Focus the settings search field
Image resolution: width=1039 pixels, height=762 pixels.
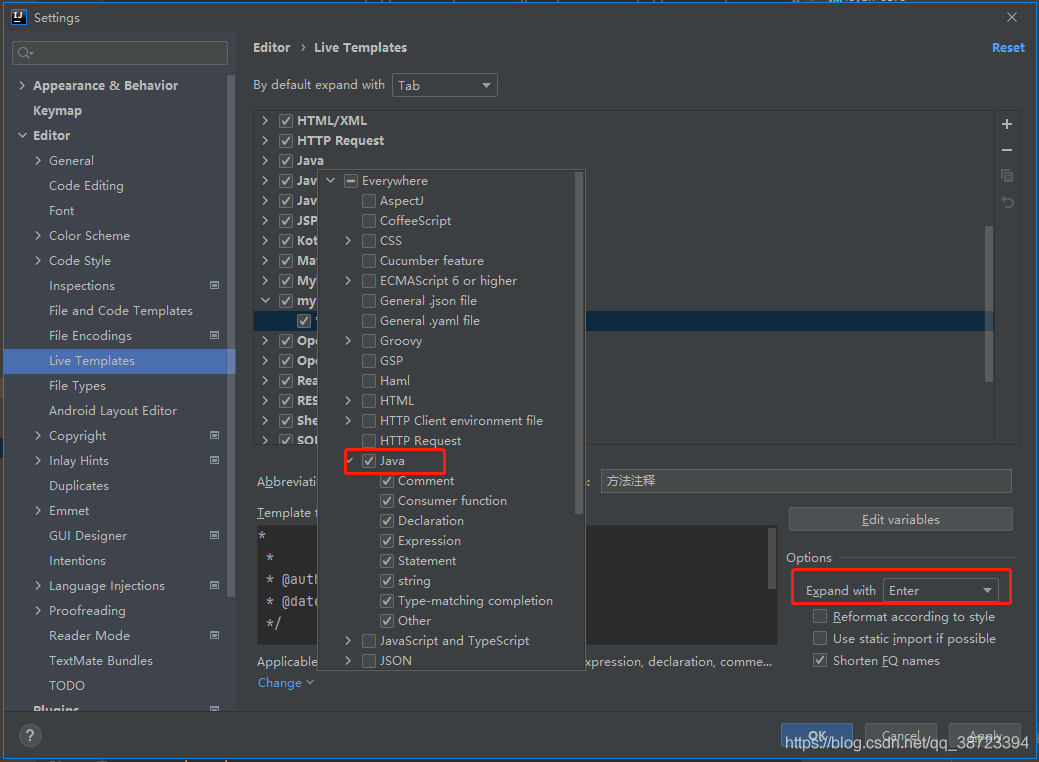click(x=120, y=53)
